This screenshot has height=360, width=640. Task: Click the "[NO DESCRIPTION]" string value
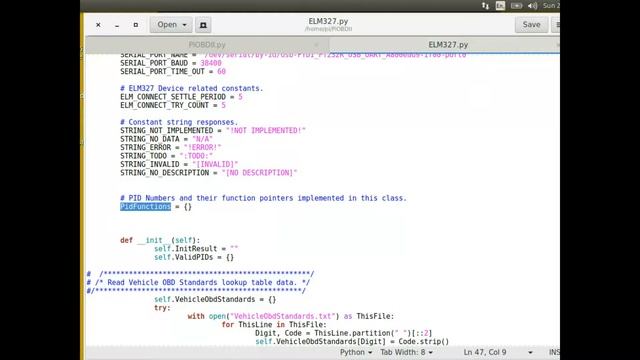coord(260,173)
